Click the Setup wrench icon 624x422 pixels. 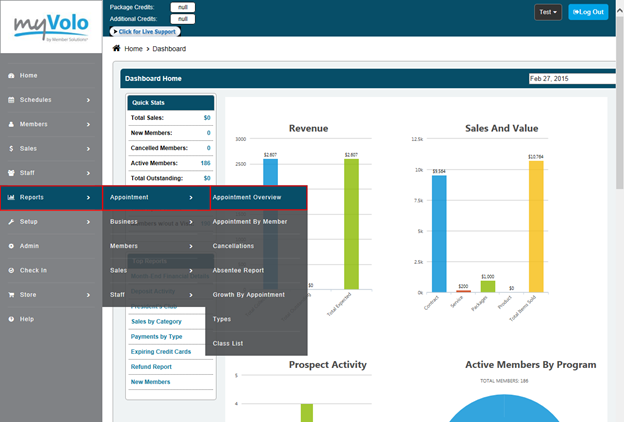pos(11,221)
